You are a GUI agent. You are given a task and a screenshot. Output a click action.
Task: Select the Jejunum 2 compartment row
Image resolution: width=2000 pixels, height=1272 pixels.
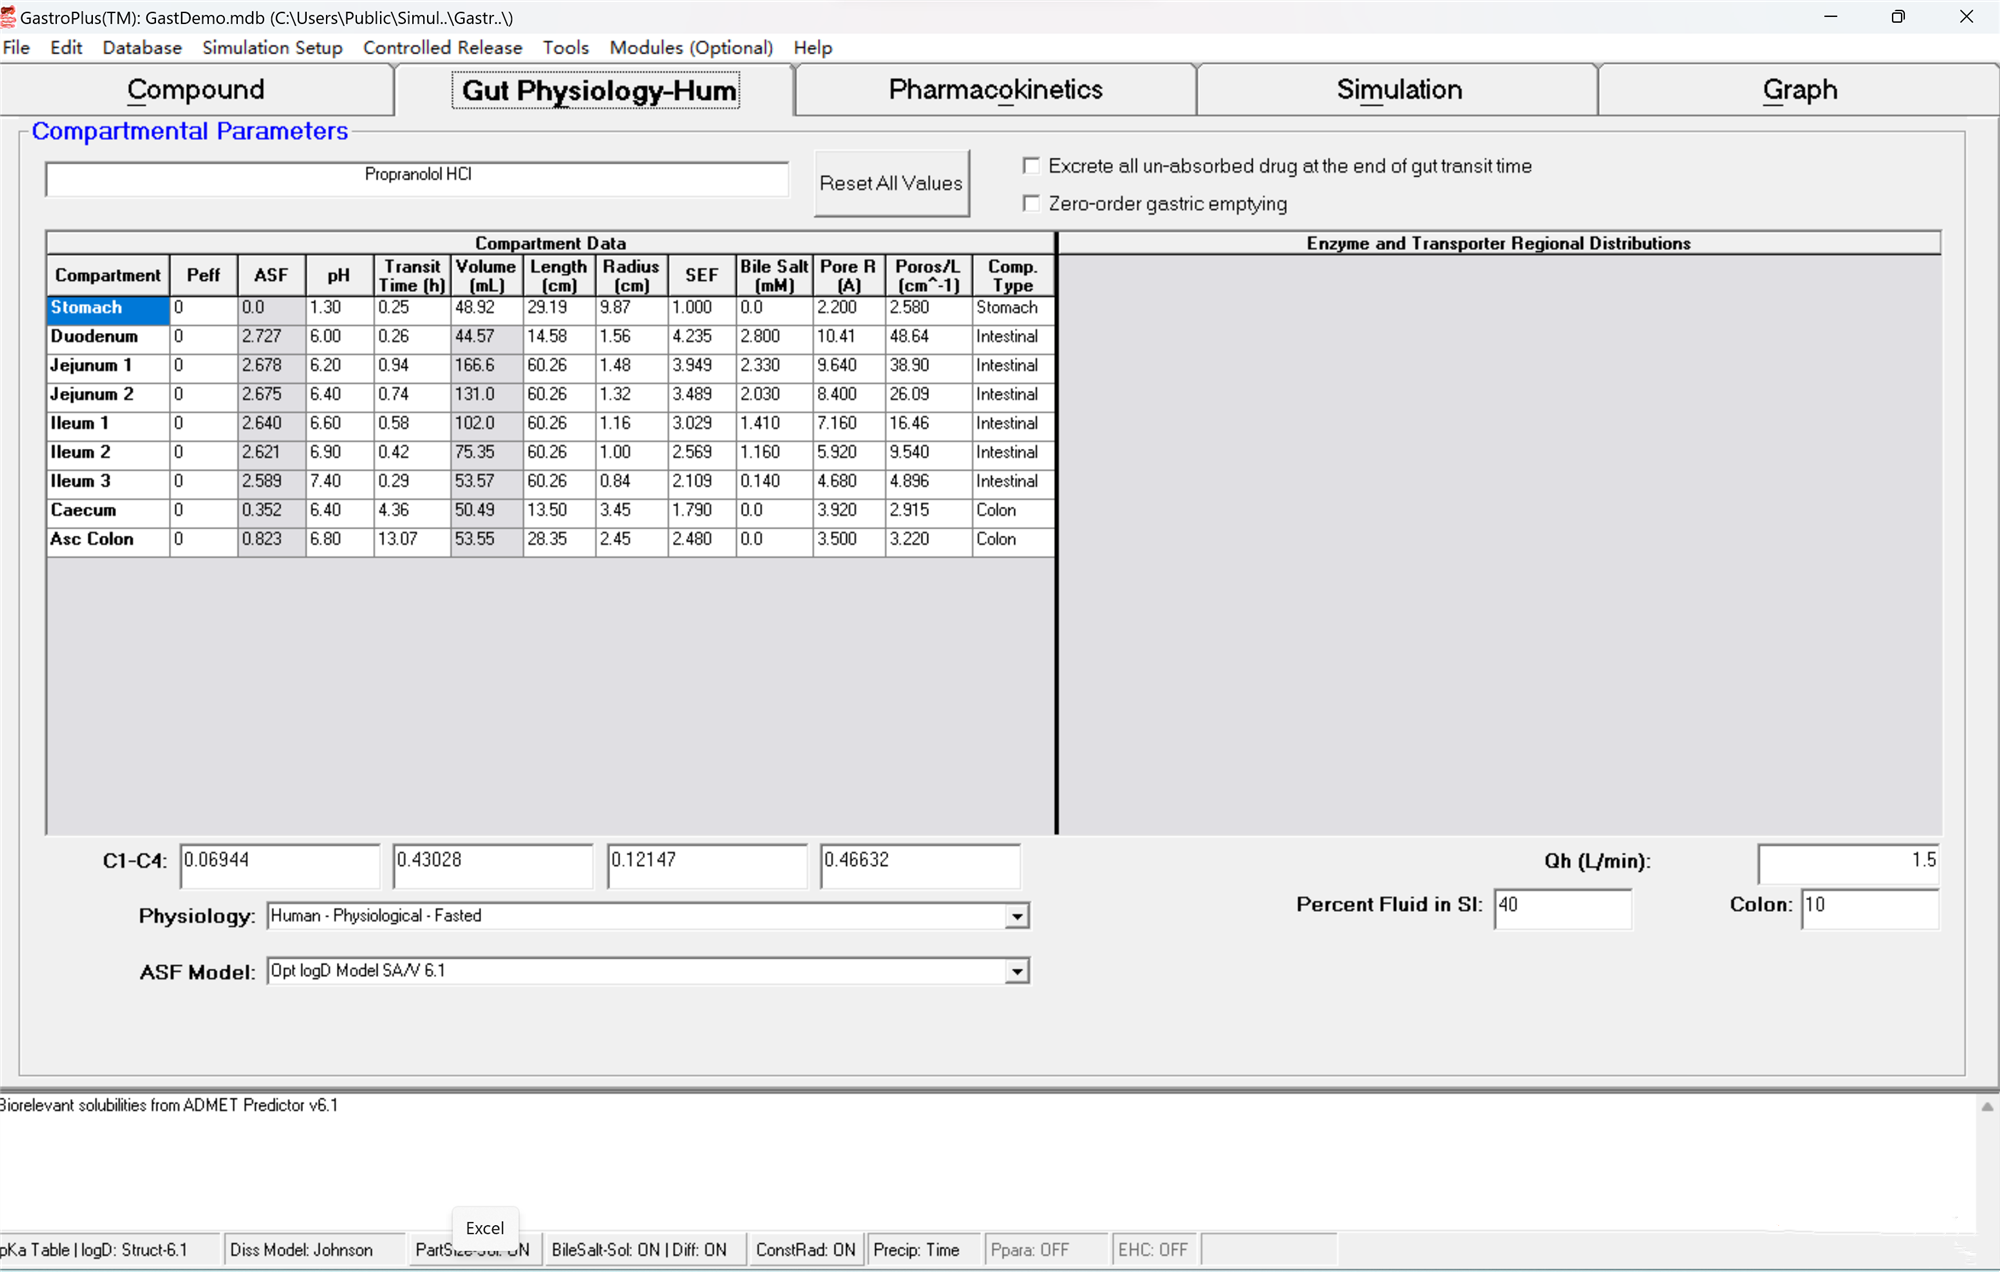tap(108, 395)
